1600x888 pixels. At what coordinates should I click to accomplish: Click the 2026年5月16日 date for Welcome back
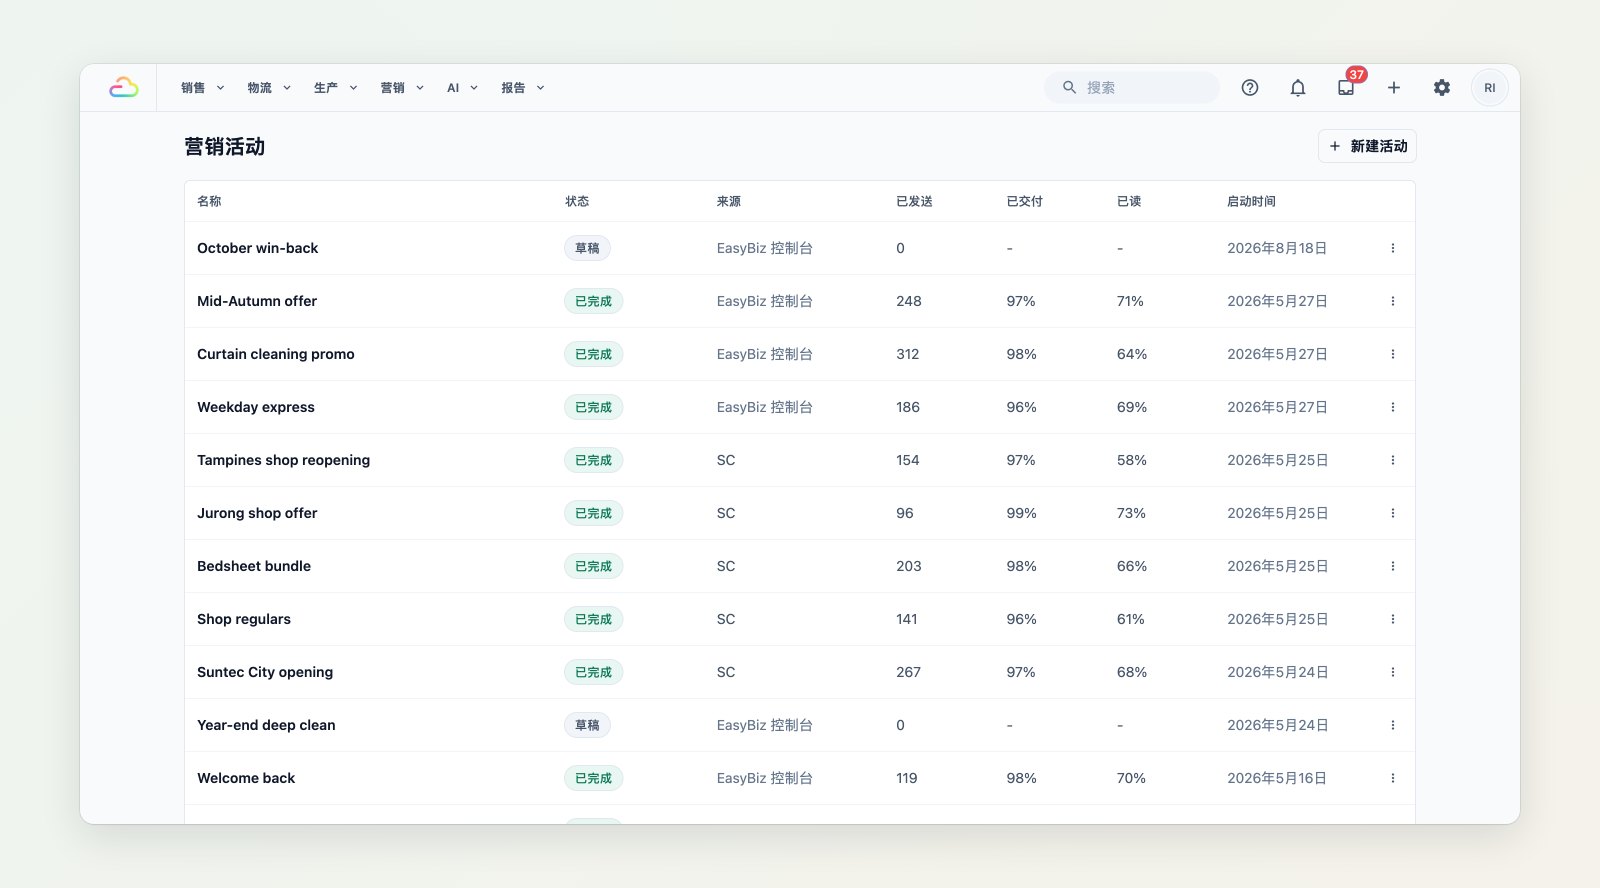1277,778
